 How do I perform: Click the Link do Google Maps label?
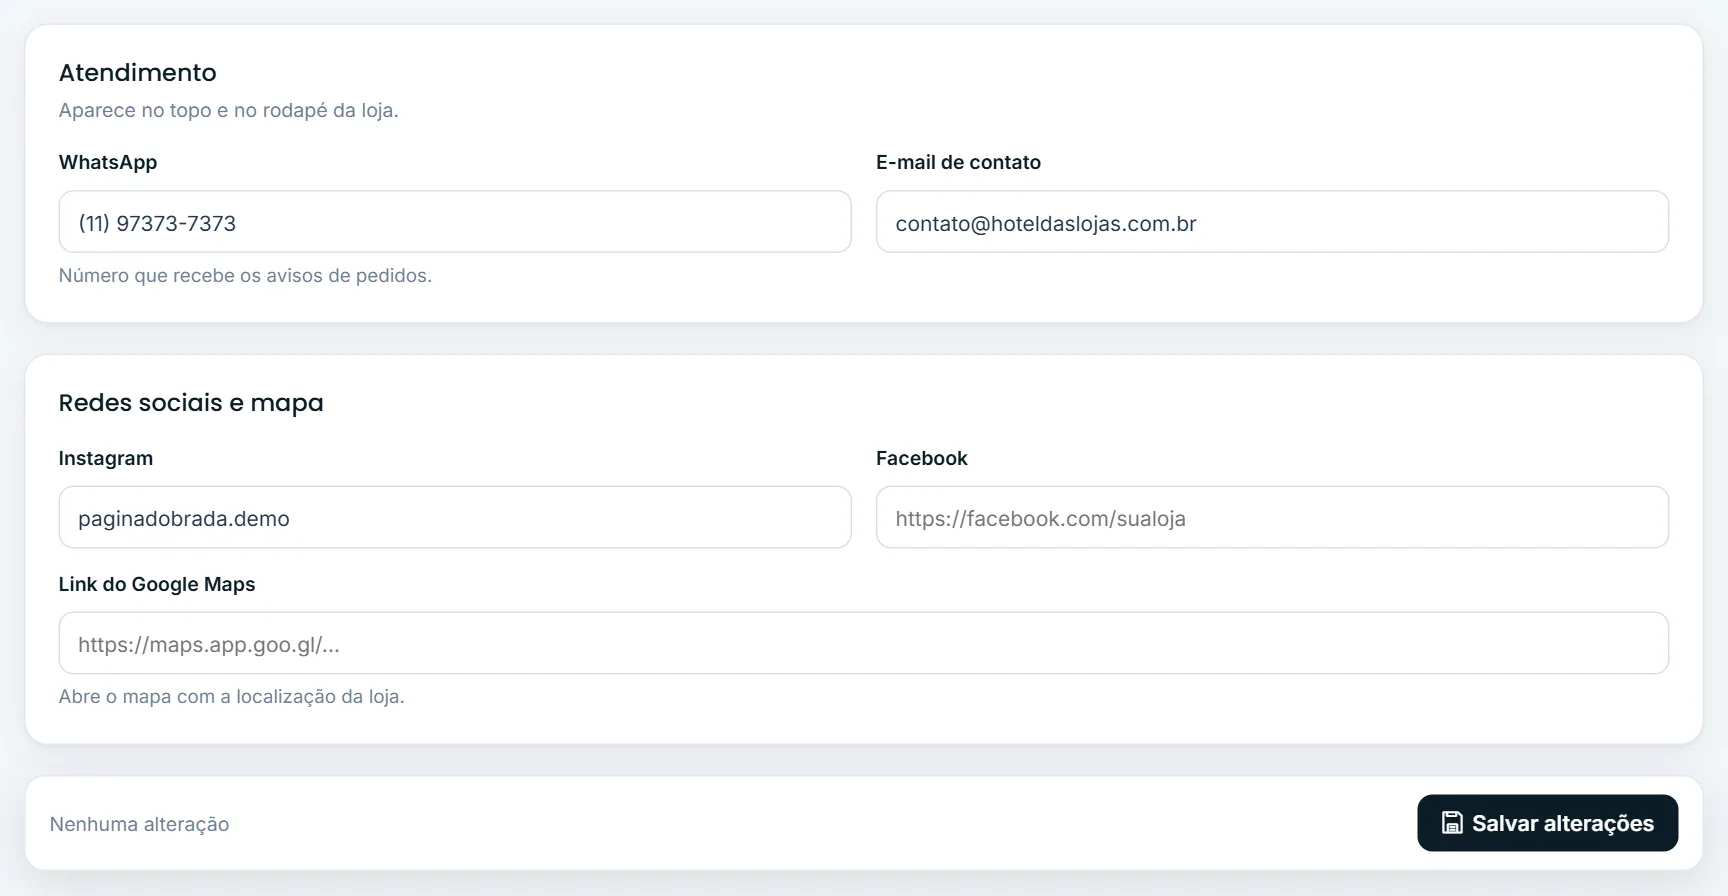tap(157, 584)
